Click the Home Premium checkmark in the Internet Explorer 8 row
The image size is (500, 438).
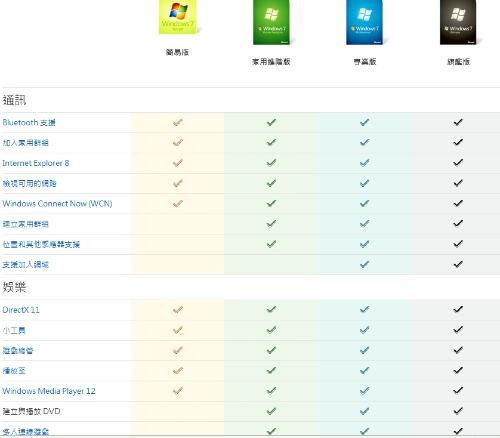[271, 163]
